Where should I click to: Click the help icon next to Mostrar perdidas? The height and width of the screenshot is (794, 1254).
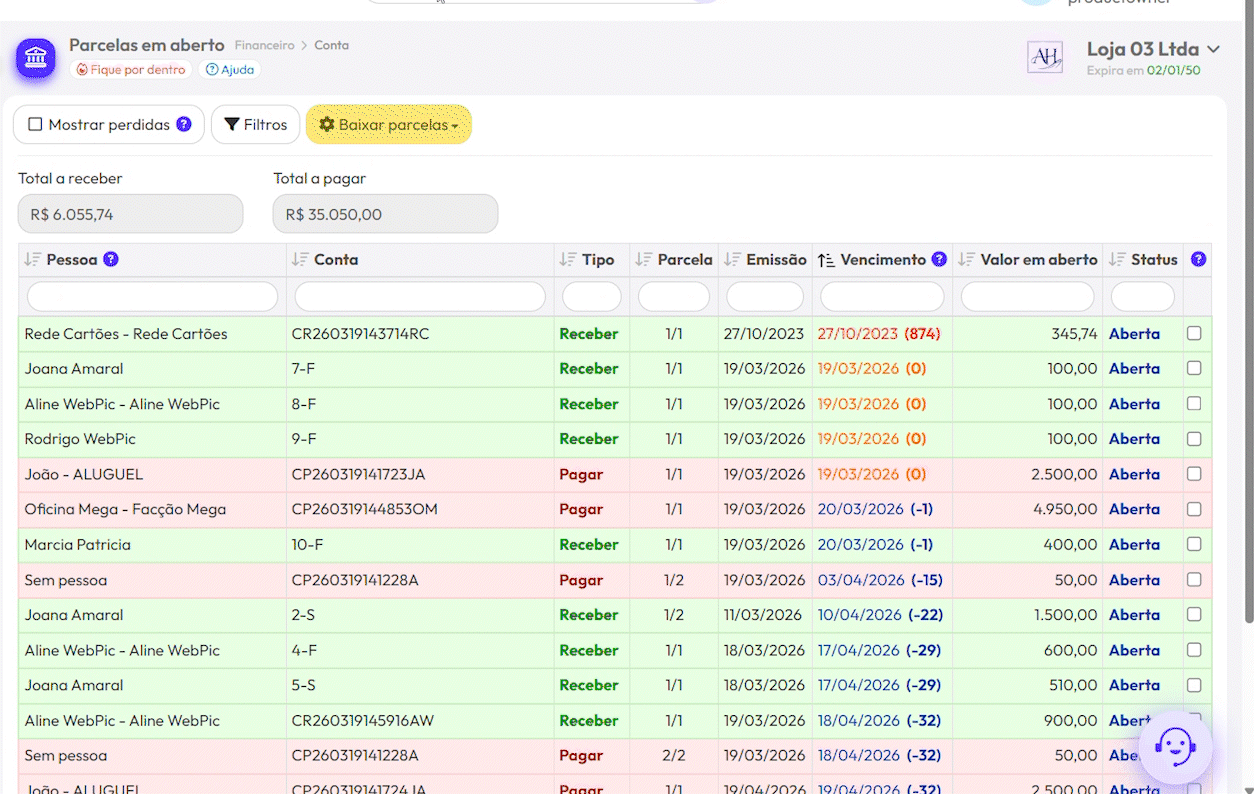tap(184, 124)
